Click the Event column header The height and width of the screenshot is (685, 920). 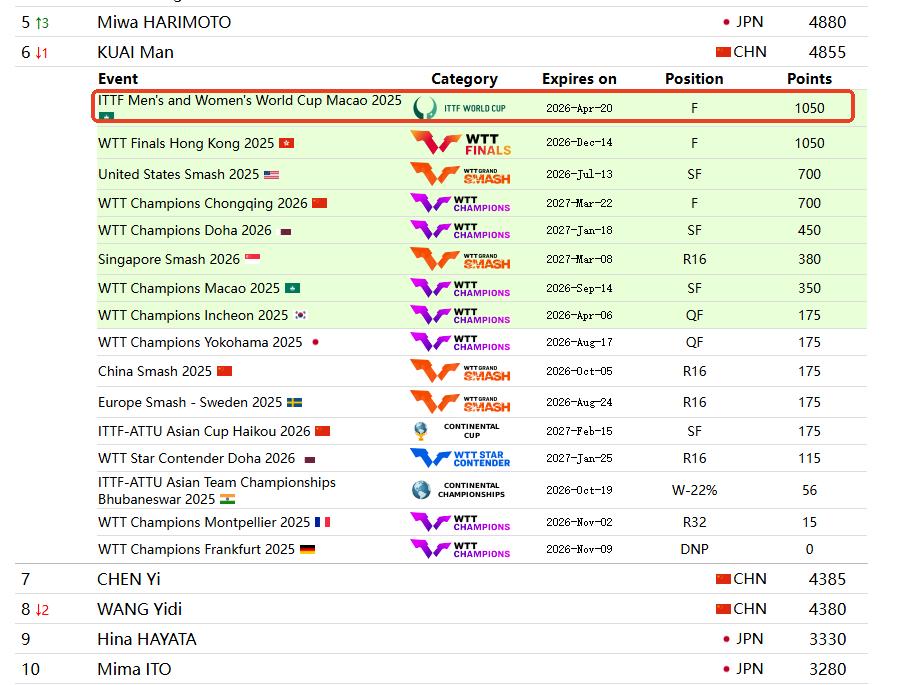point(118,79)
